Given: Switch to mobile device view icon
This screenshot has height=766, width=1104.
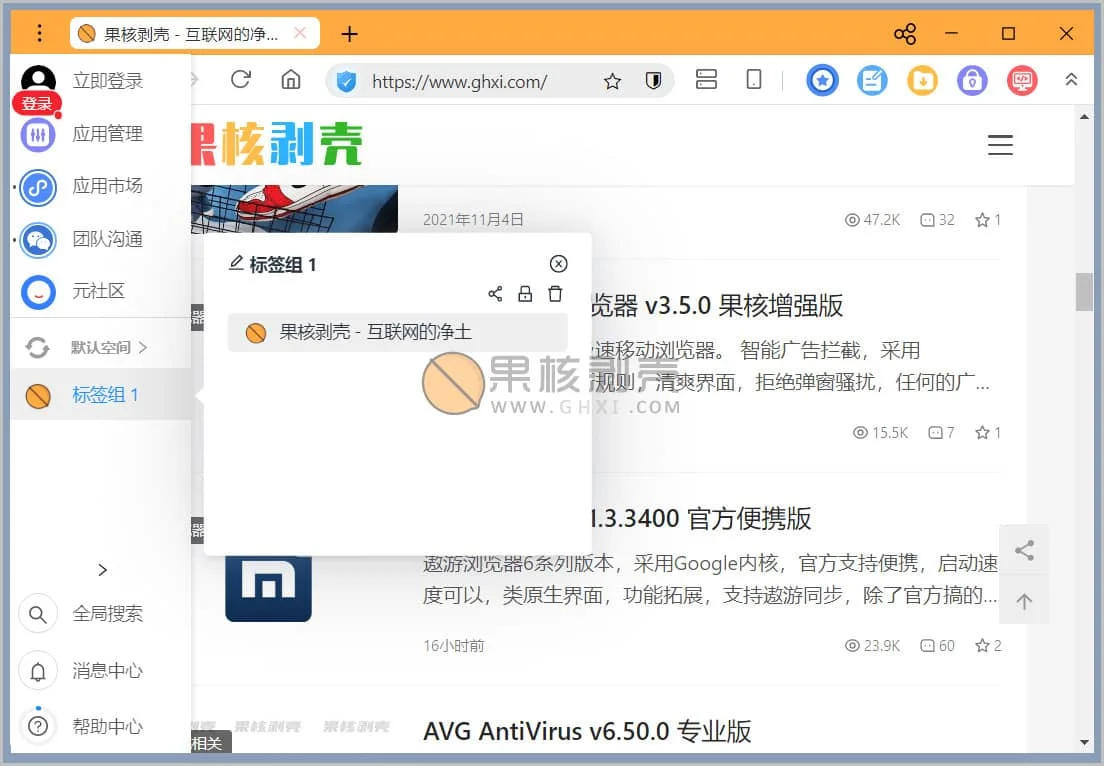Looking at the screenshot, I should point(754,80).
